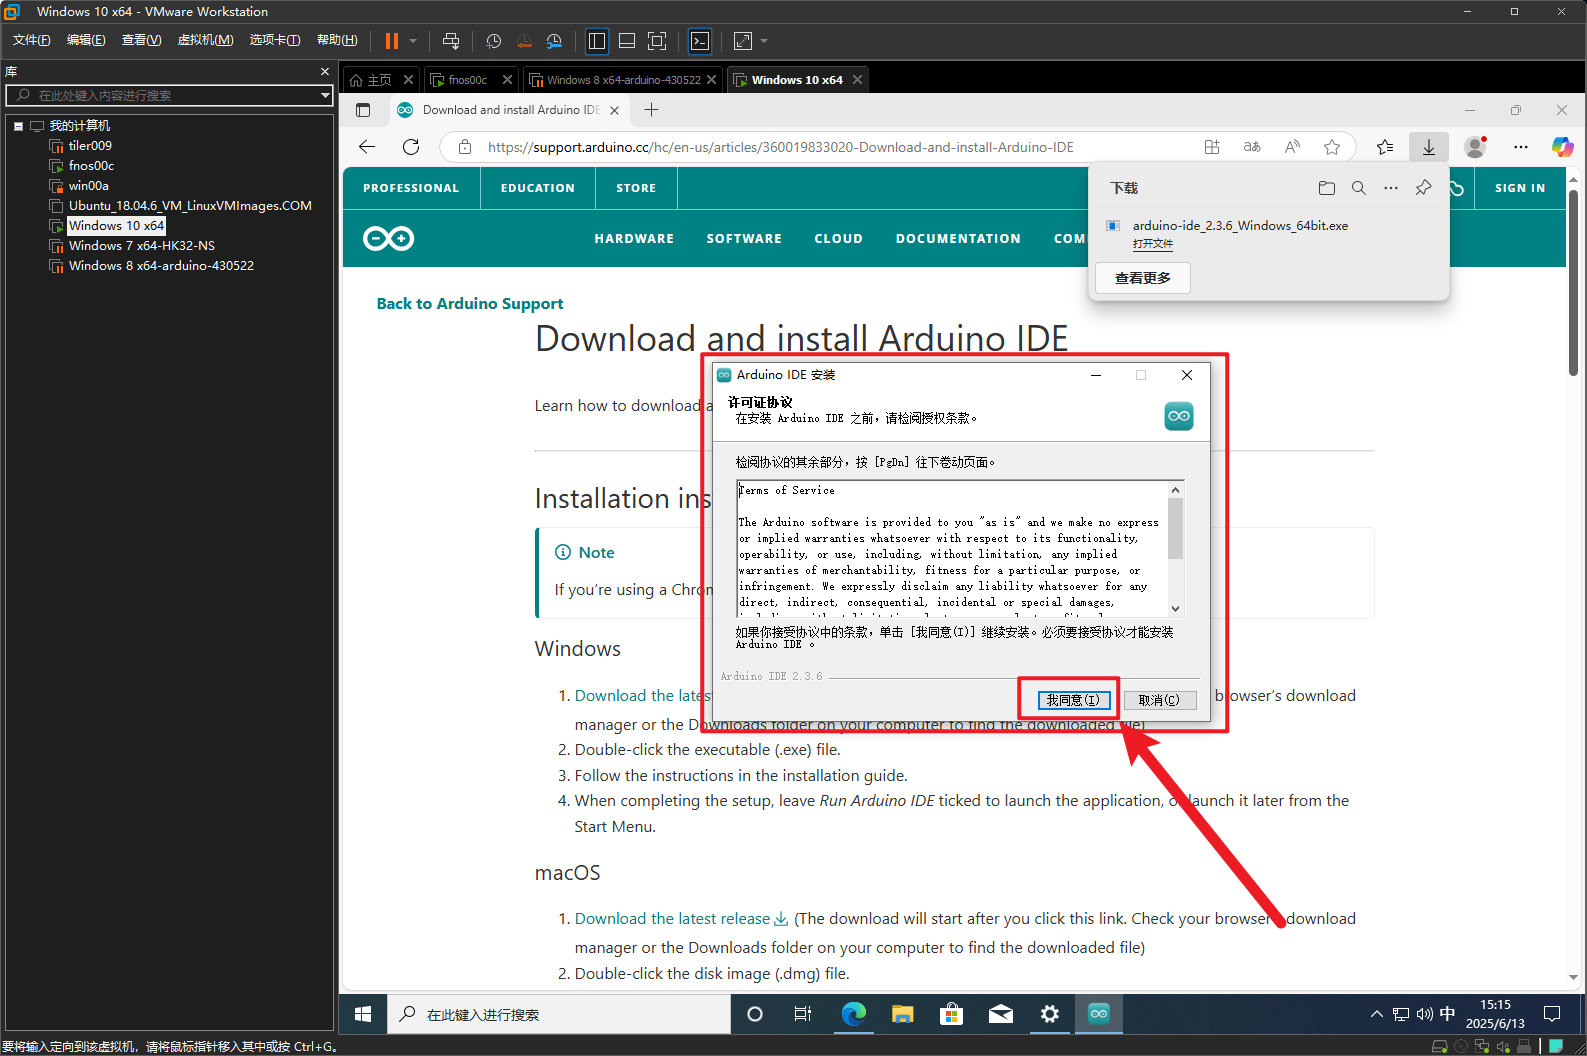This screenshot has width=1587, height=1056.
Task: Show hidden tray icons chevron in guest taskbar
Action: point(1377,1014)
